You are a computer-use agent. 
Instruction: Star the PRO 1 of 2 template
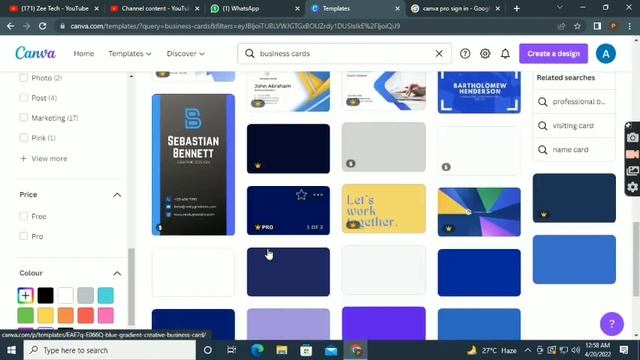[301, 195]
